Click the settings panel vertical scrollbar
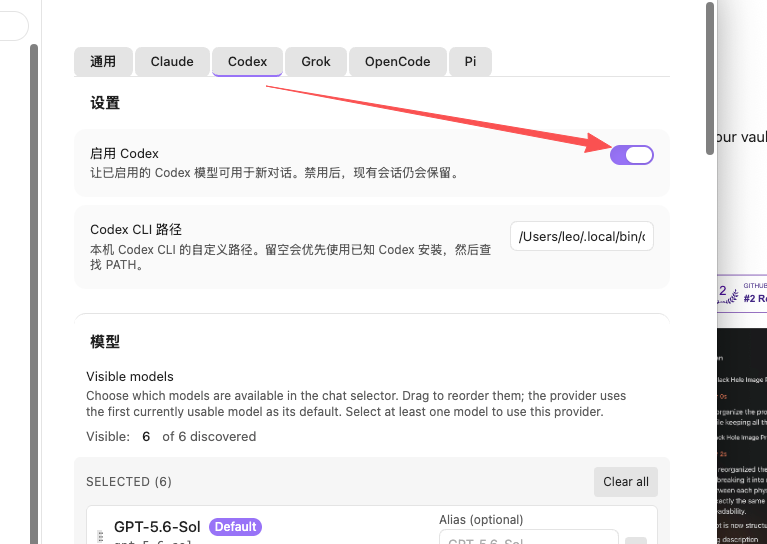 (710, 78)
